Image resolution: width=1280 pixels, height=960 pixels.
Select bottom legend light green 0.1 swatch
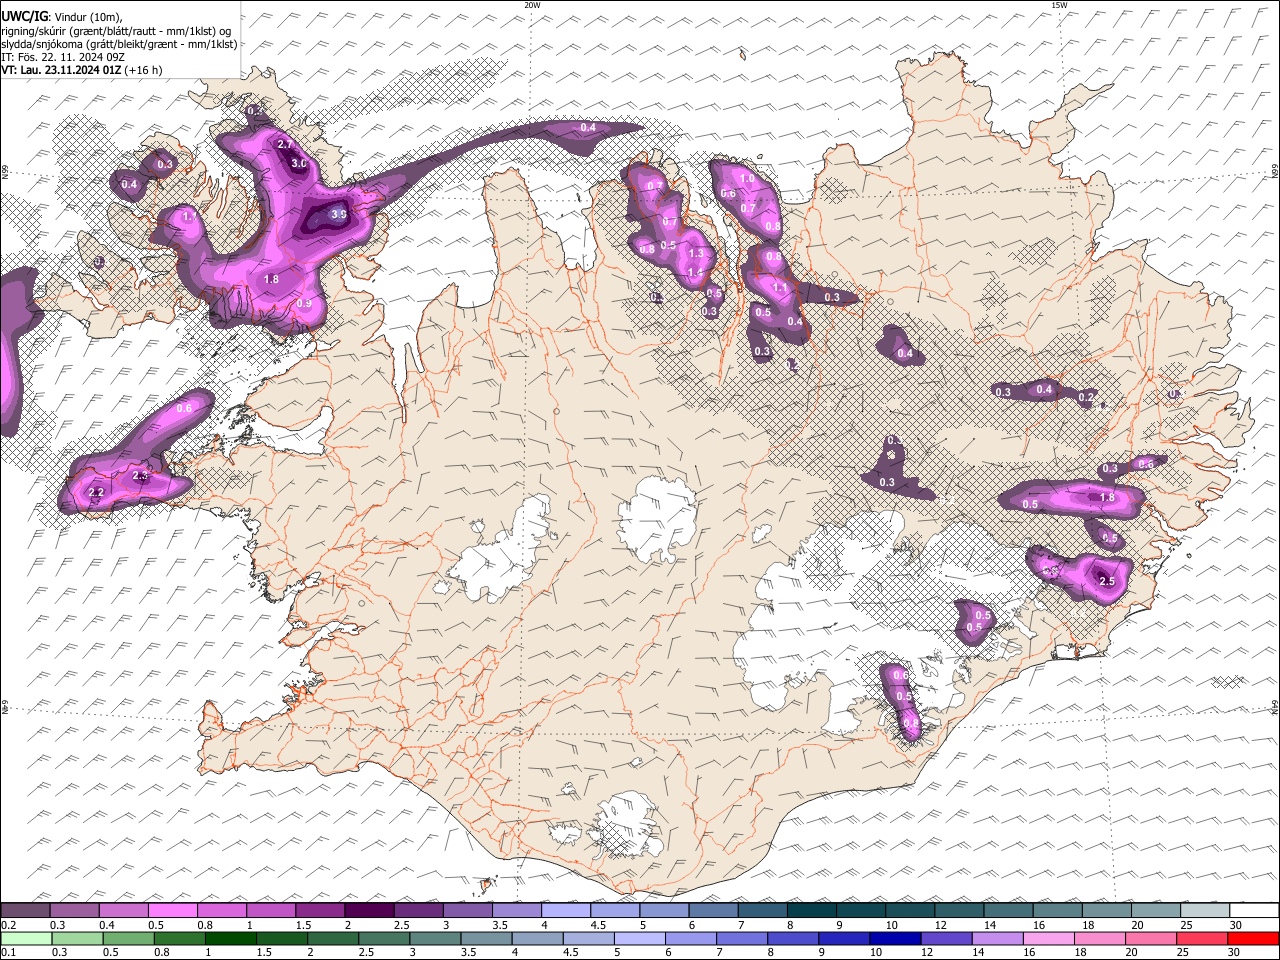pos(25,938)
